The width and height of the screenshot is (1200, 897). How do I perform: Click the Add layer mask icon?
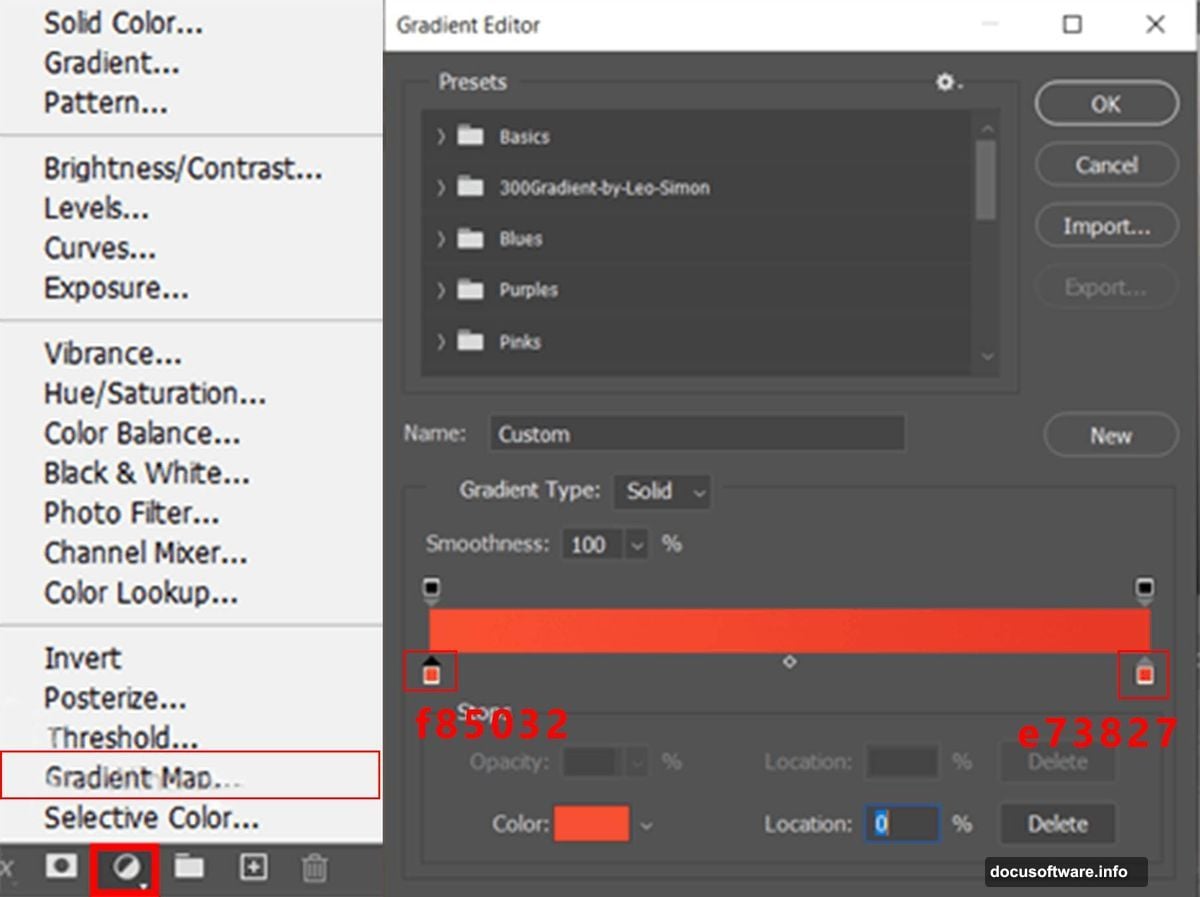pos(60,868)
